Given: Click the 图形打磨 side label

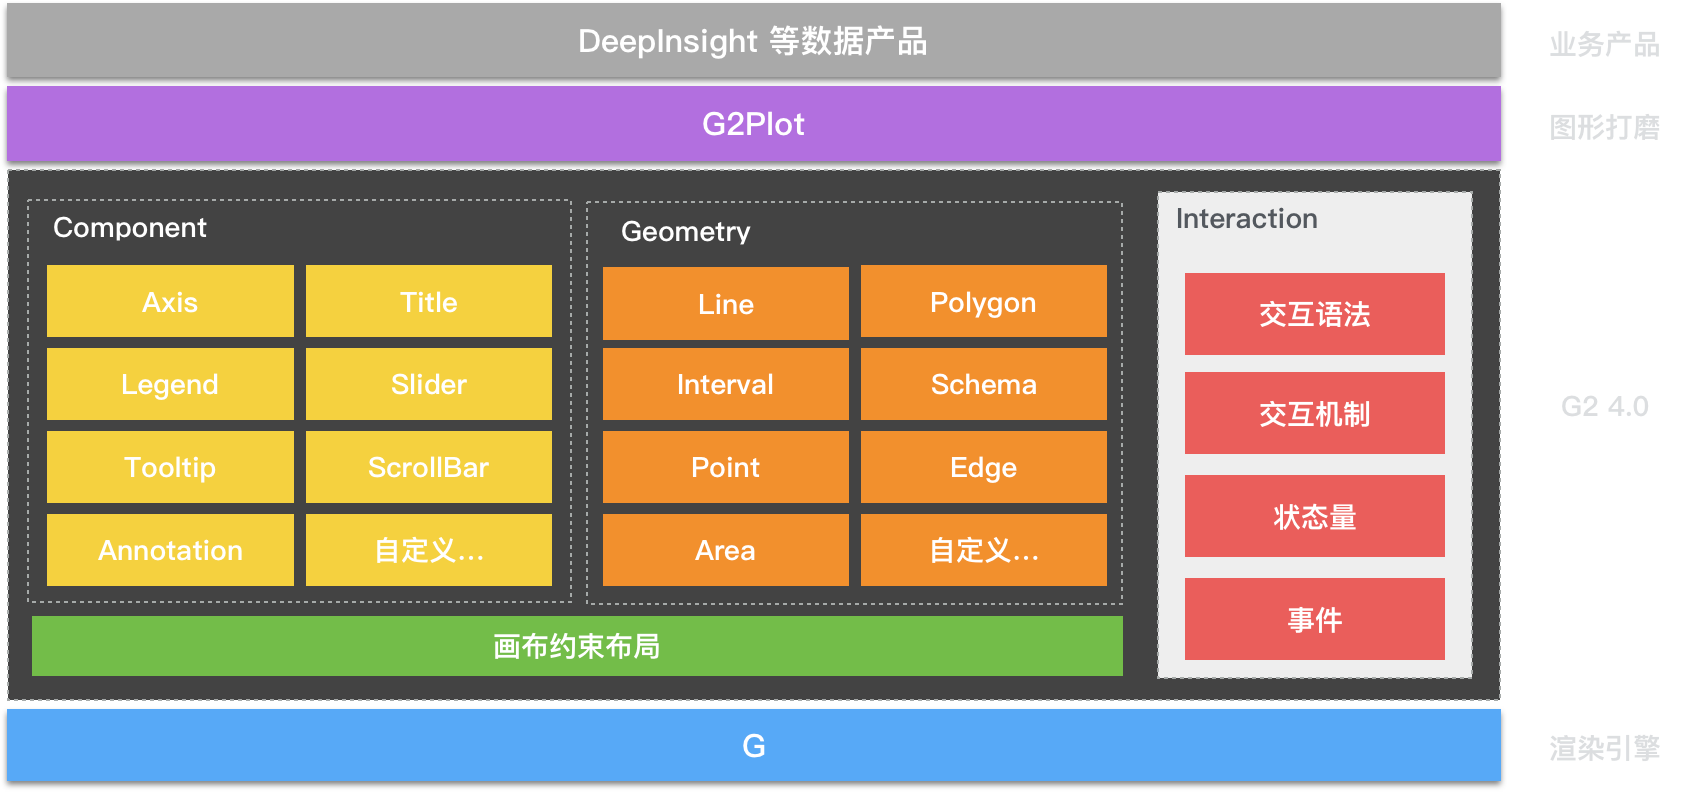Looking at the screenshot, I should (x=1604, y=127).
